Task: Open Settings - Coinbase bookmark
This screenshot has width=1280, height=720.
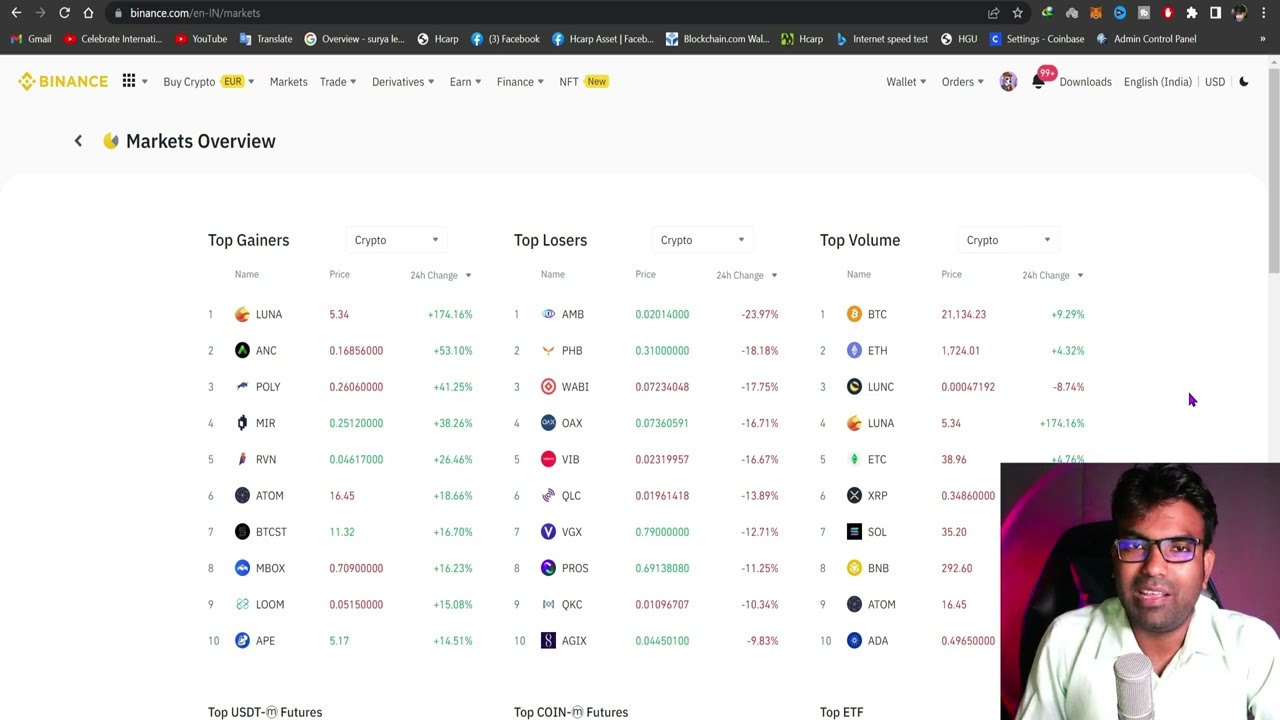Action: 1036,39
